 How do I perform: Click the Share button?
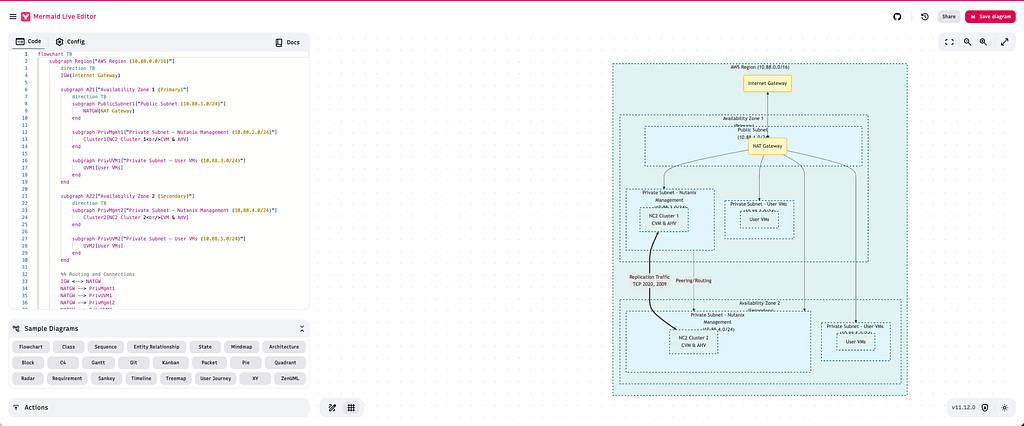[x=949, y=16]
